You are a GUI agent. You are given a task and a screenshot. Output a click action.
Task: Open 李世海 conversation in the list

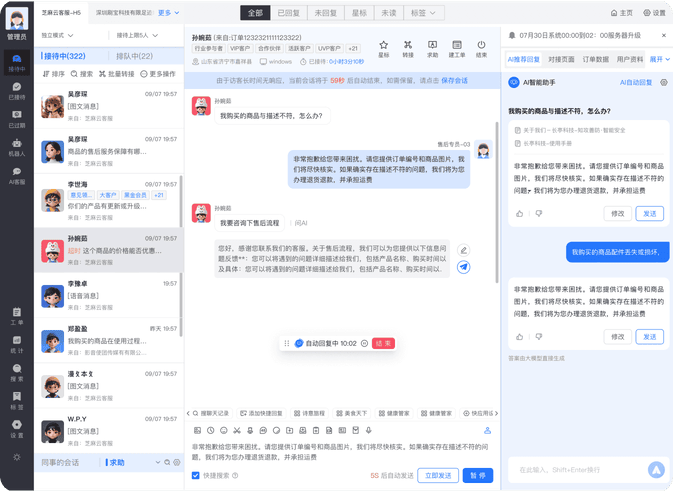108,196
